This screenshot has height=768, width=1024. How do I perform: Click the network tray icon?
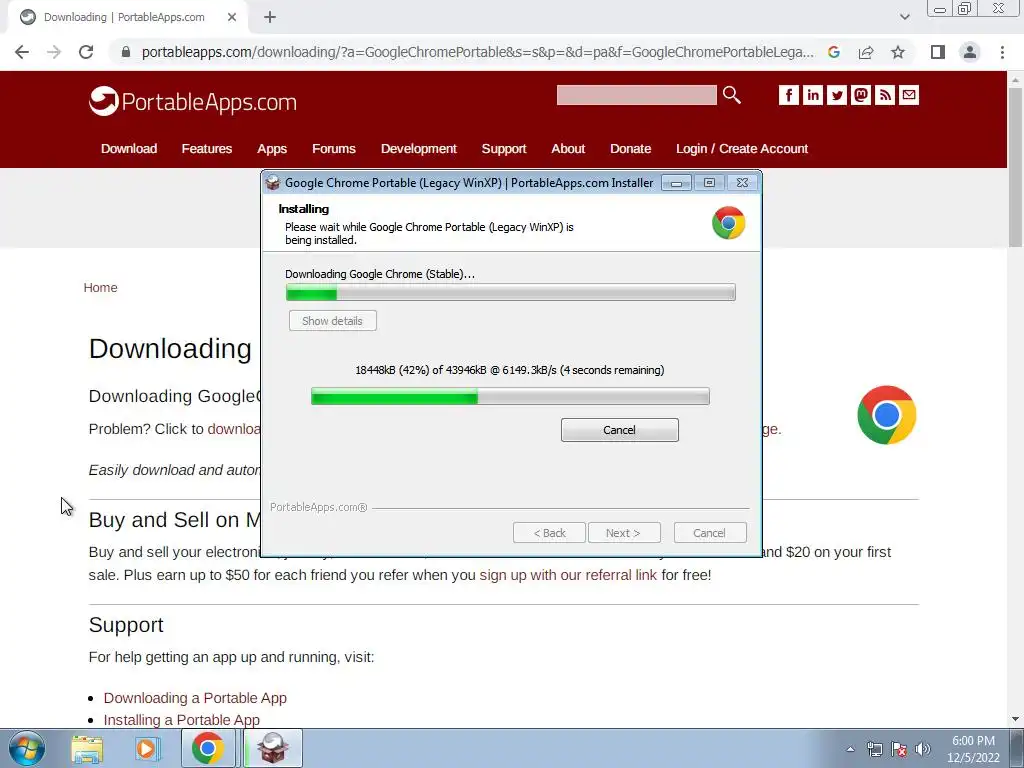[874, 749]
